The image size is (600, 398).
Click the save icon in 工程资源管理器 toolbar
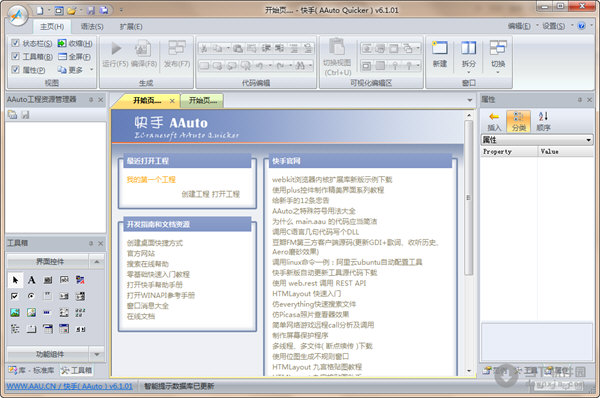pyautogui.click(x=25, y=114)
